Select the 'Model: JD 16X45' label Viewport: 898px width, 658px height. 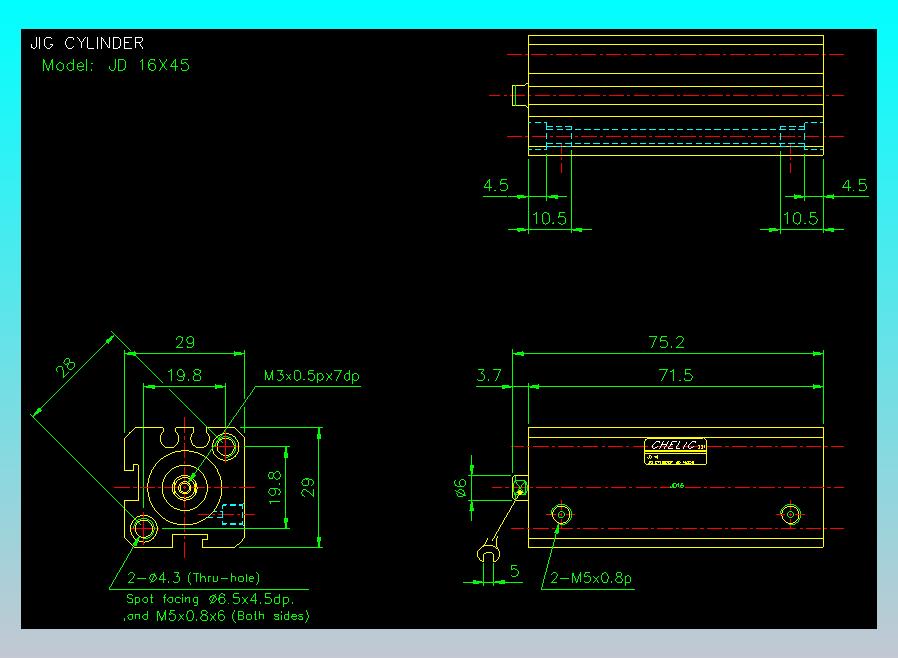[115, 65]
